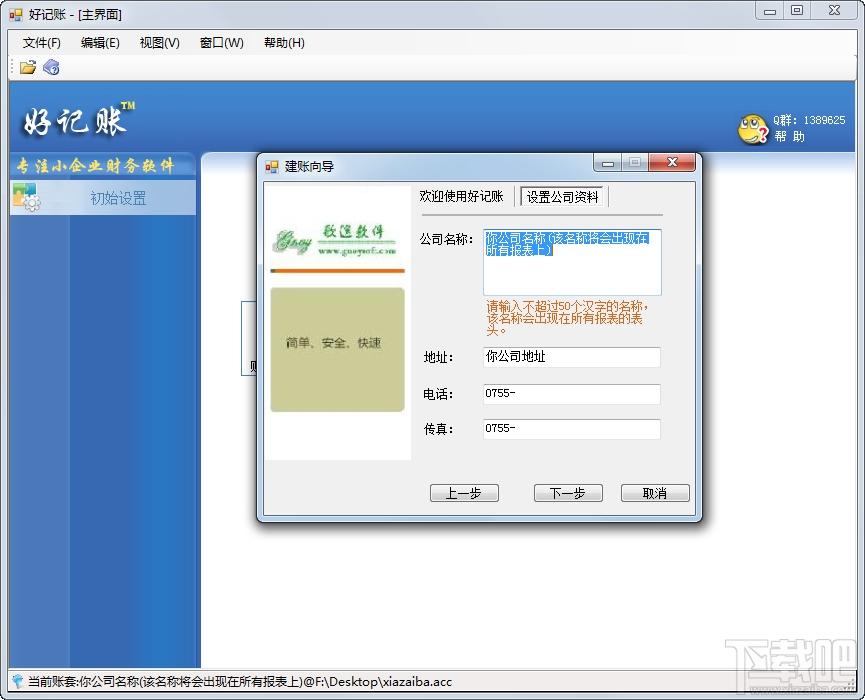Click the 传真 input field

pyautogui.click(x=572, y=429)
